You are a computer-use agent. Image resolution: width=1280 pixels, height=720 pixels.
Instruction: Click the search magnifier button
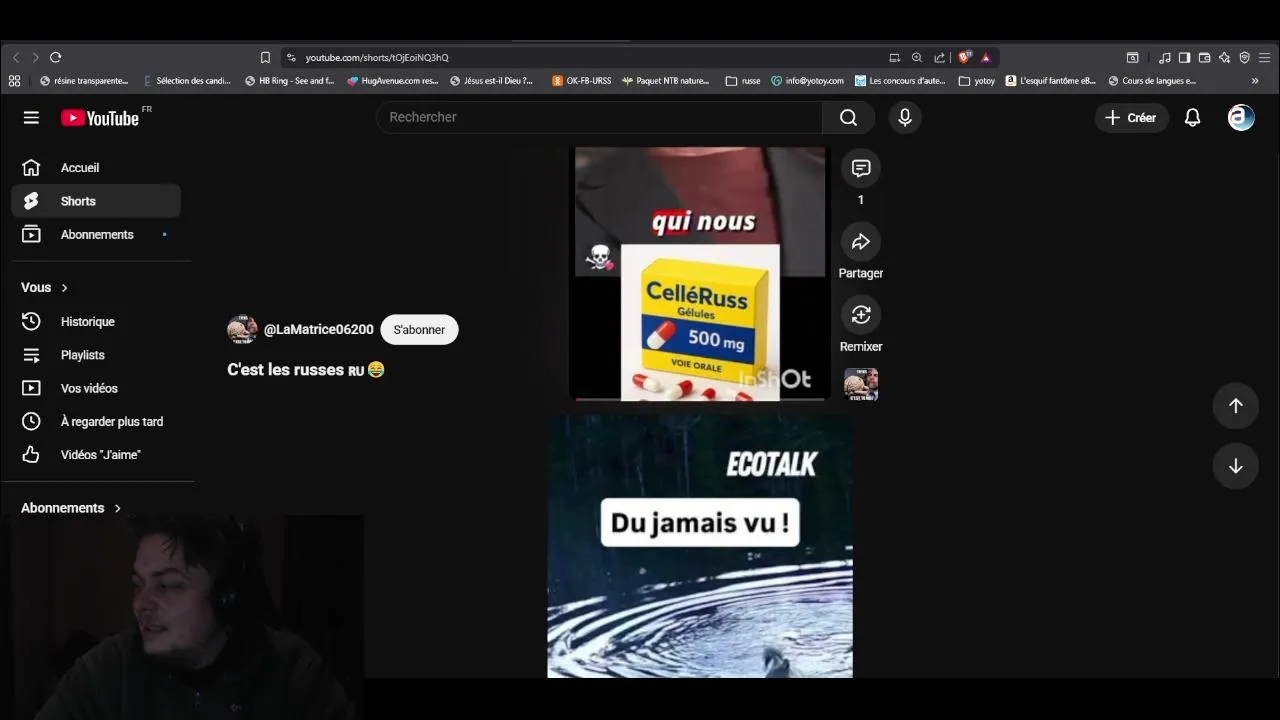pyautogui.click(x=848, y=118)
